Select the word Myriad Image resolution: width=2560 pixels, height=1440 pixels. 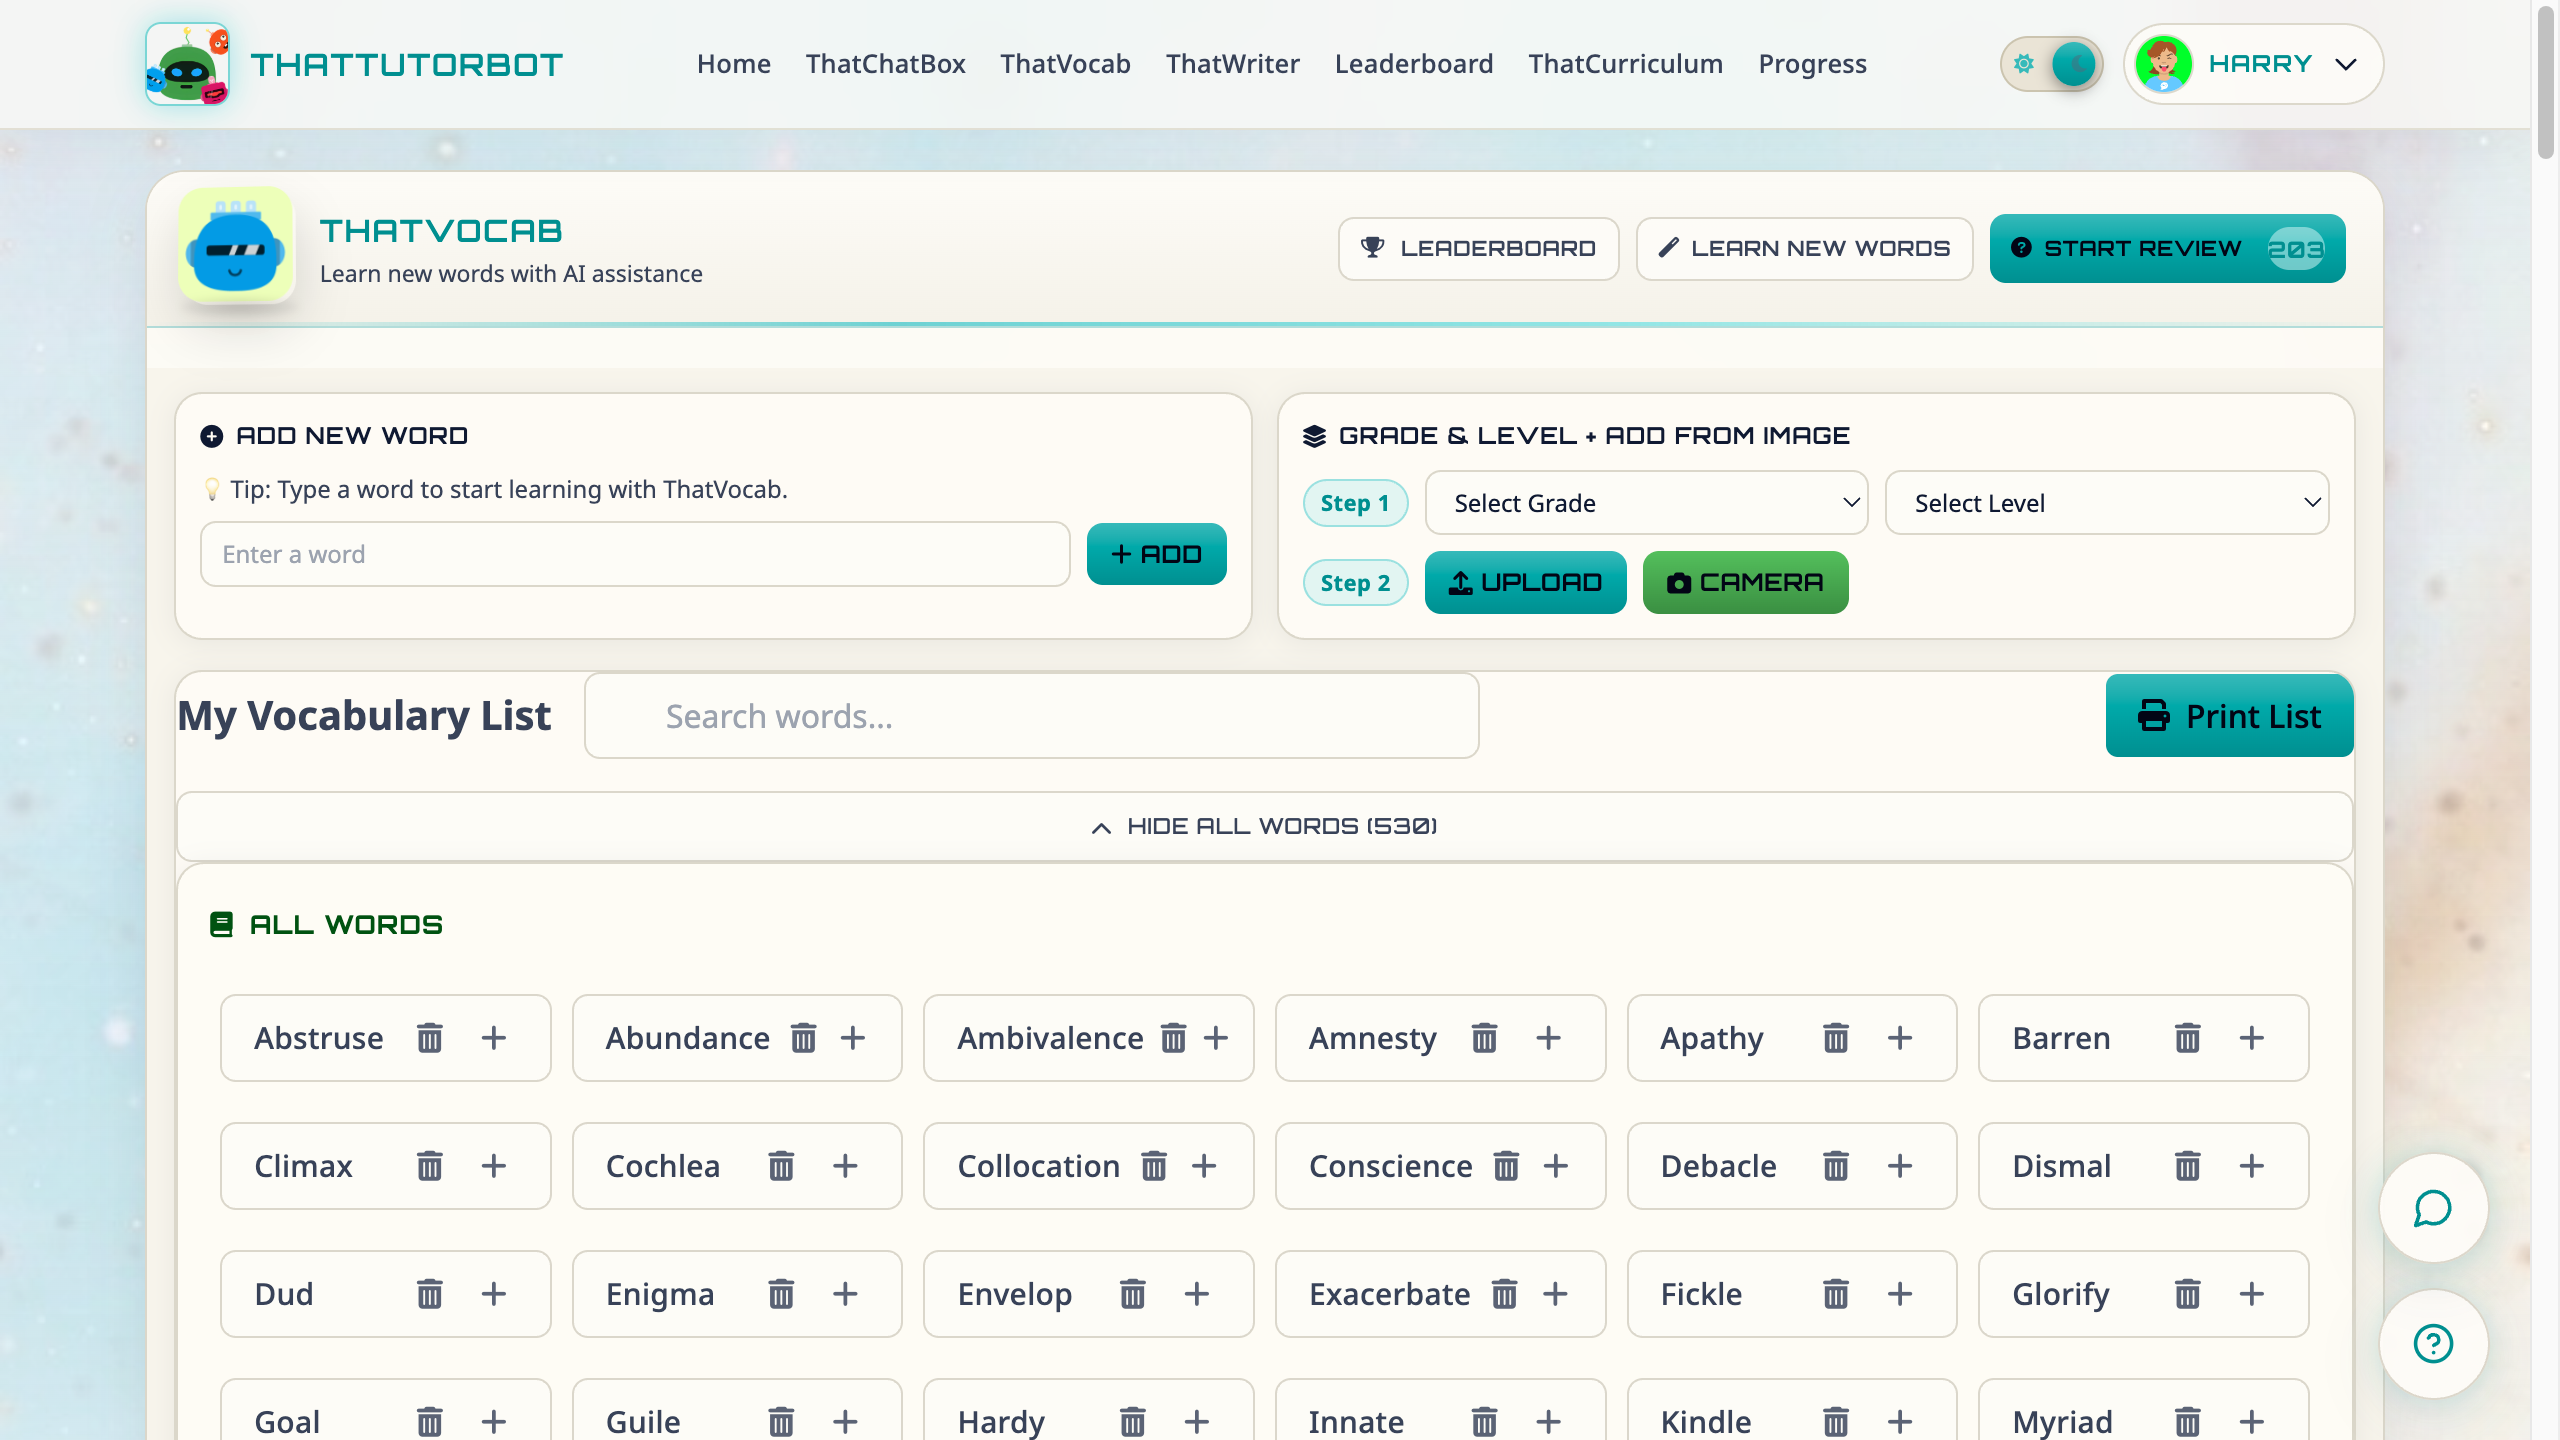[2063, 1422]
